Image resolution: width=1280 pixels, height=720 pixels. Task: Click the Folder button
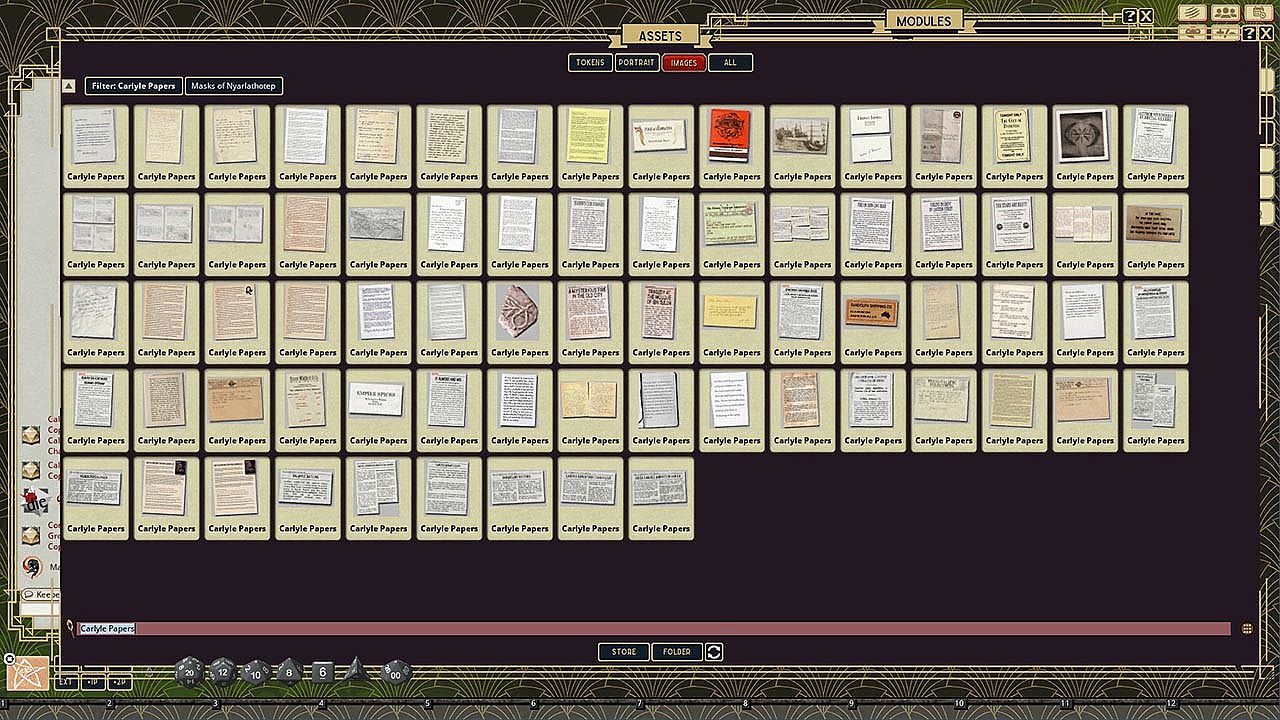[x=677, y=652]
